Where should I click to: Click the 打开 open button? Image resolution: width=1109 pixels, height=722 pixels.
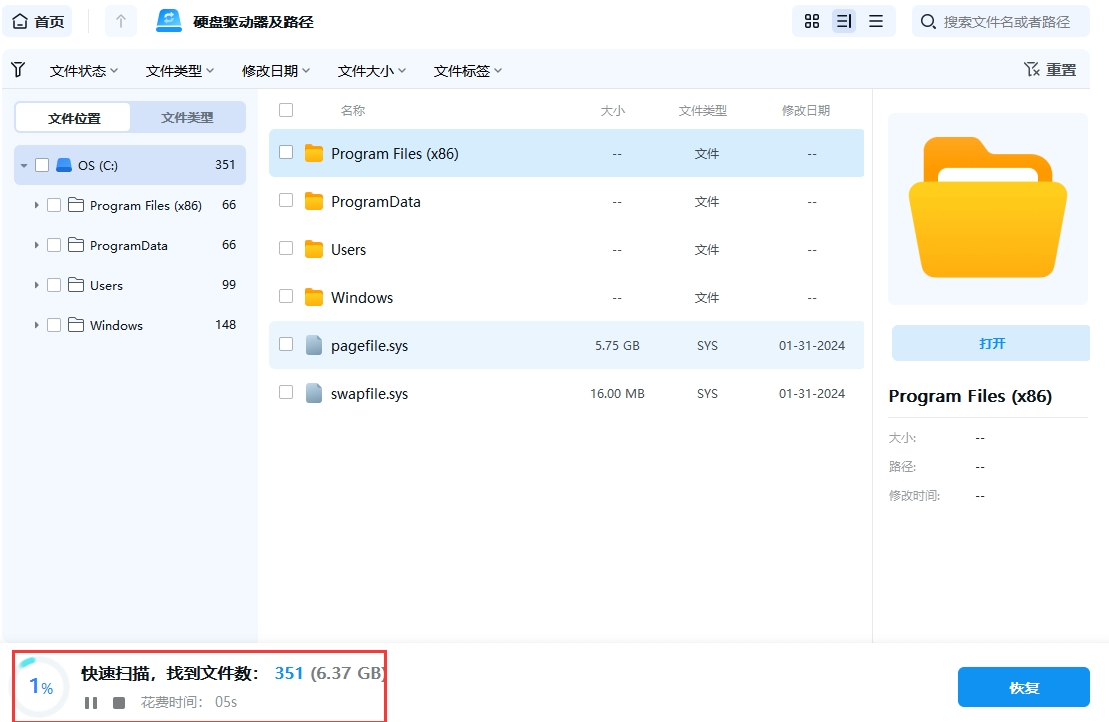989,342
